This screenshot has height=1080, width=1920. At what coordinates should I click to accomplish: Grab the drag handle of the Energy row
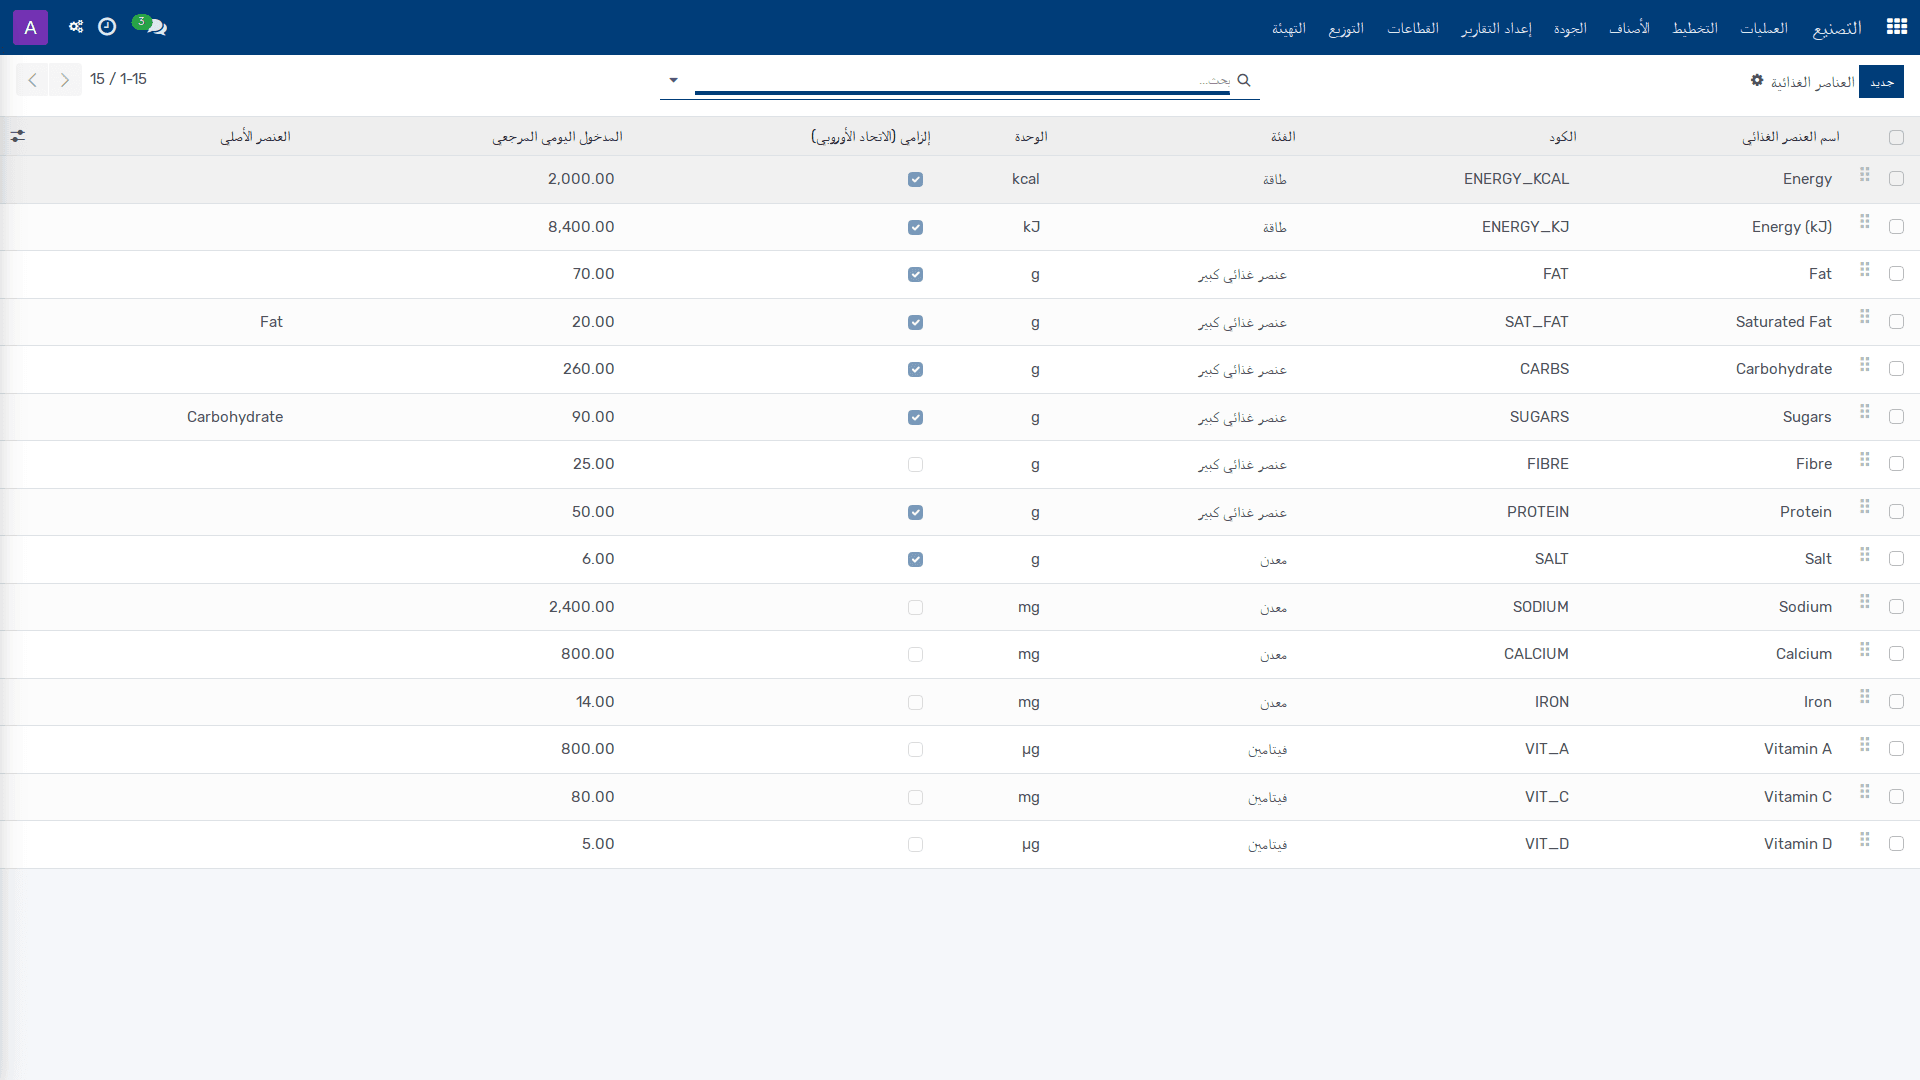[x=1865, y=175]
